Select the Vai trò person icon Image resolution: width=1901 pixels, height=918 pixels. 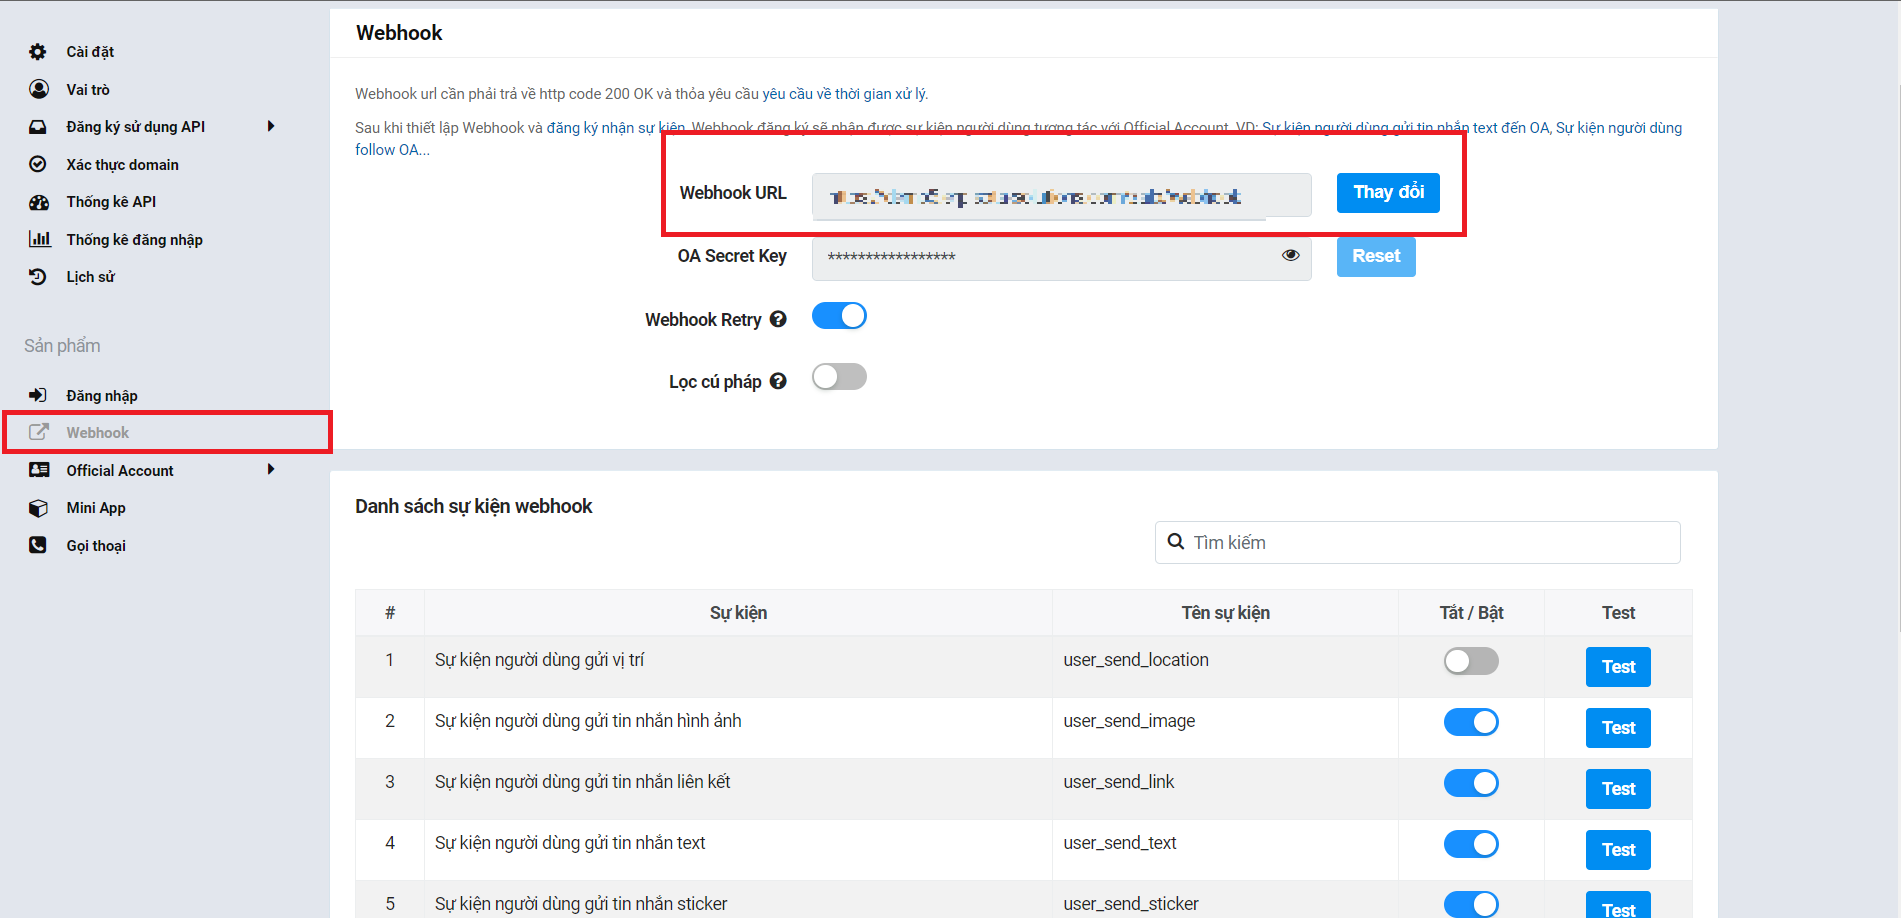(x=37, y=89)
